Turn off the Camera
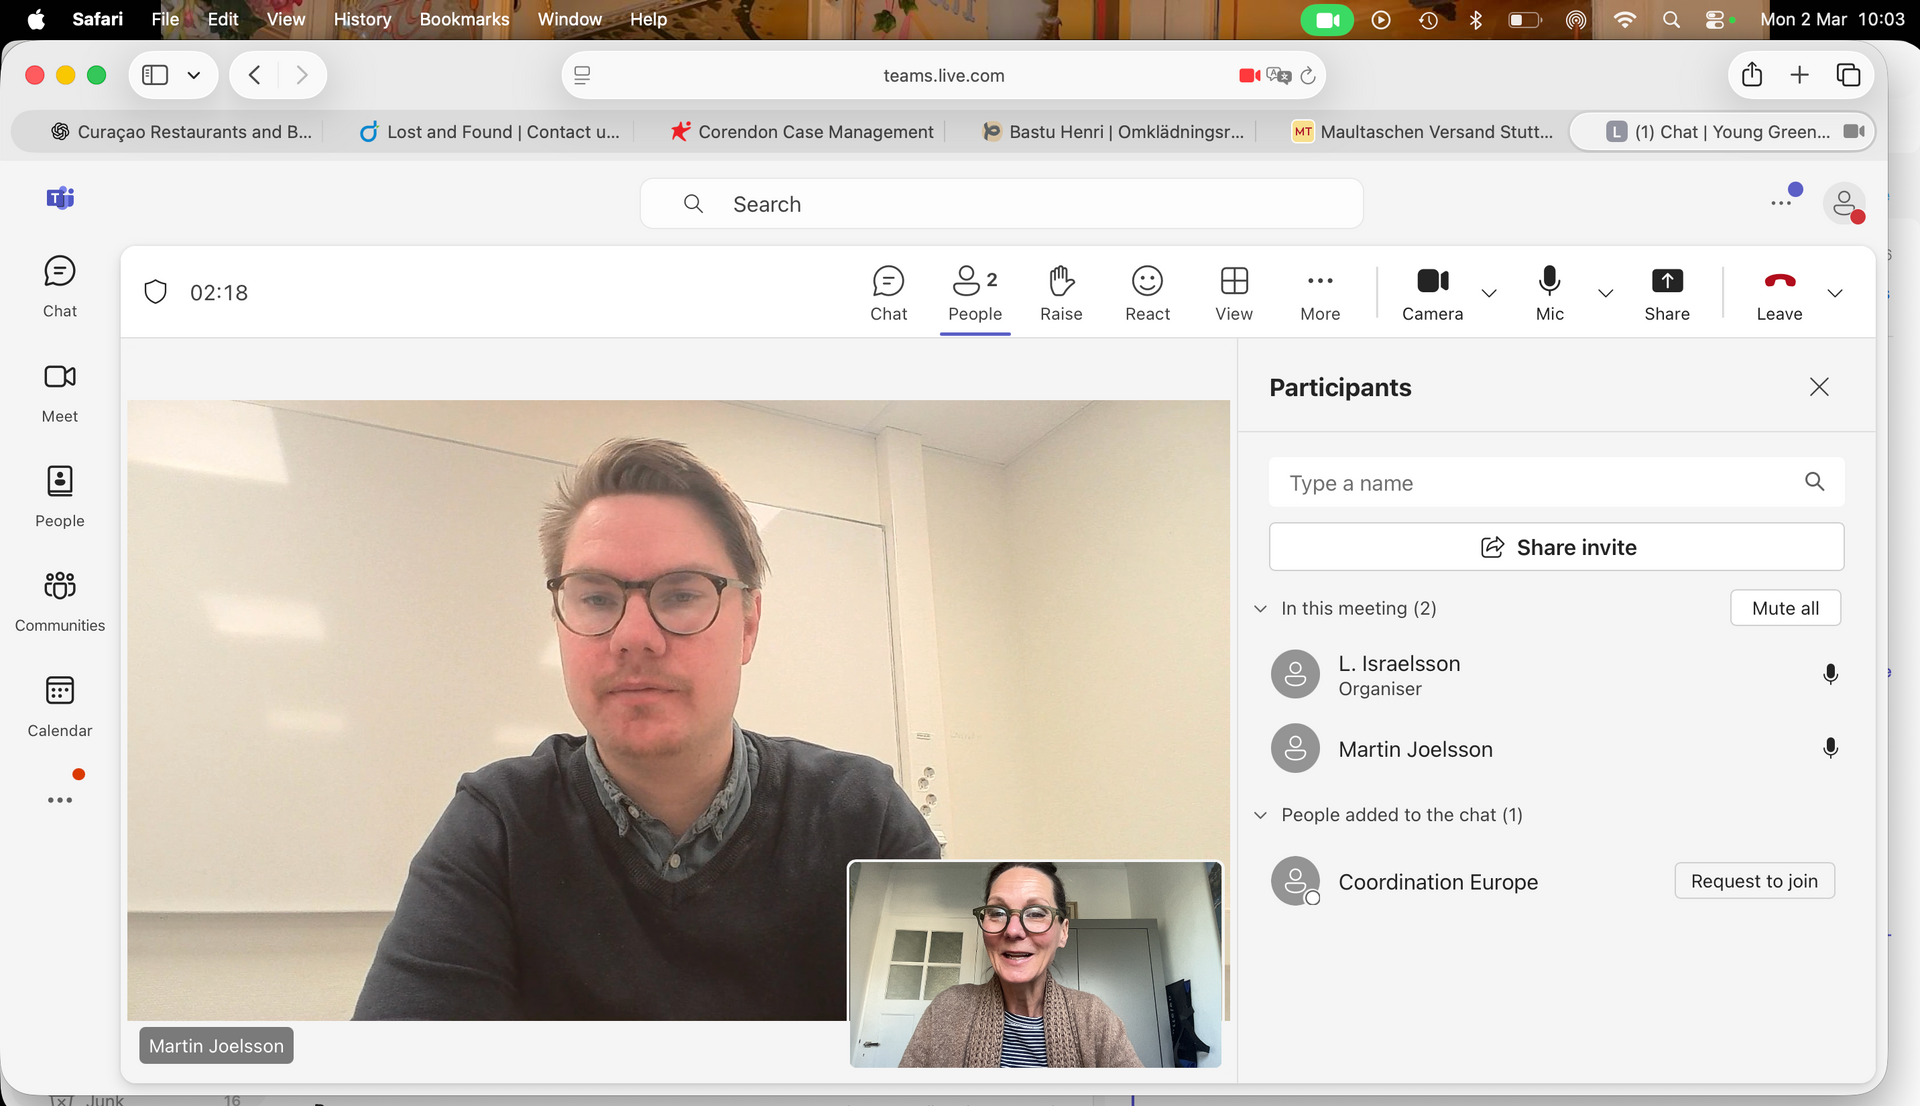Screen dimensions: 1920x1106 click(x=1432, y=293)
